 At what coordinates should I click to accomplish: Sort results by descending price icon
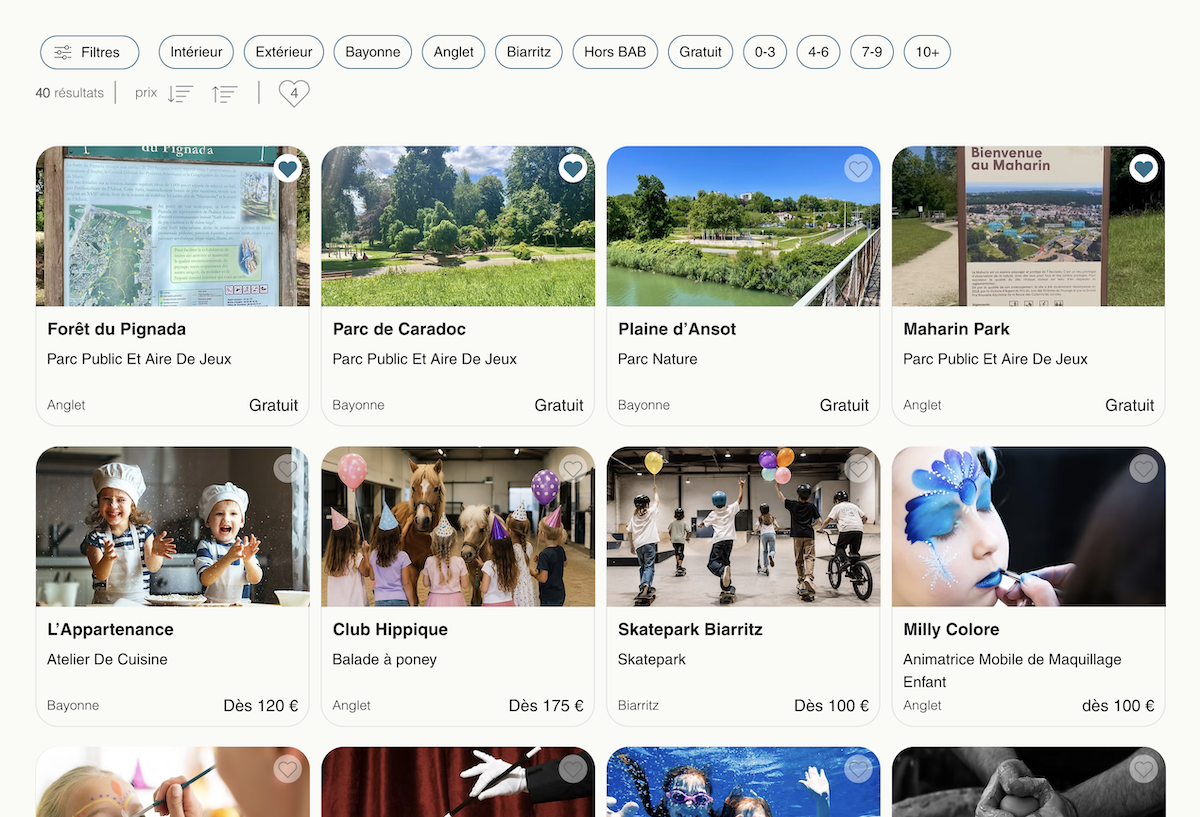(180, 93)
